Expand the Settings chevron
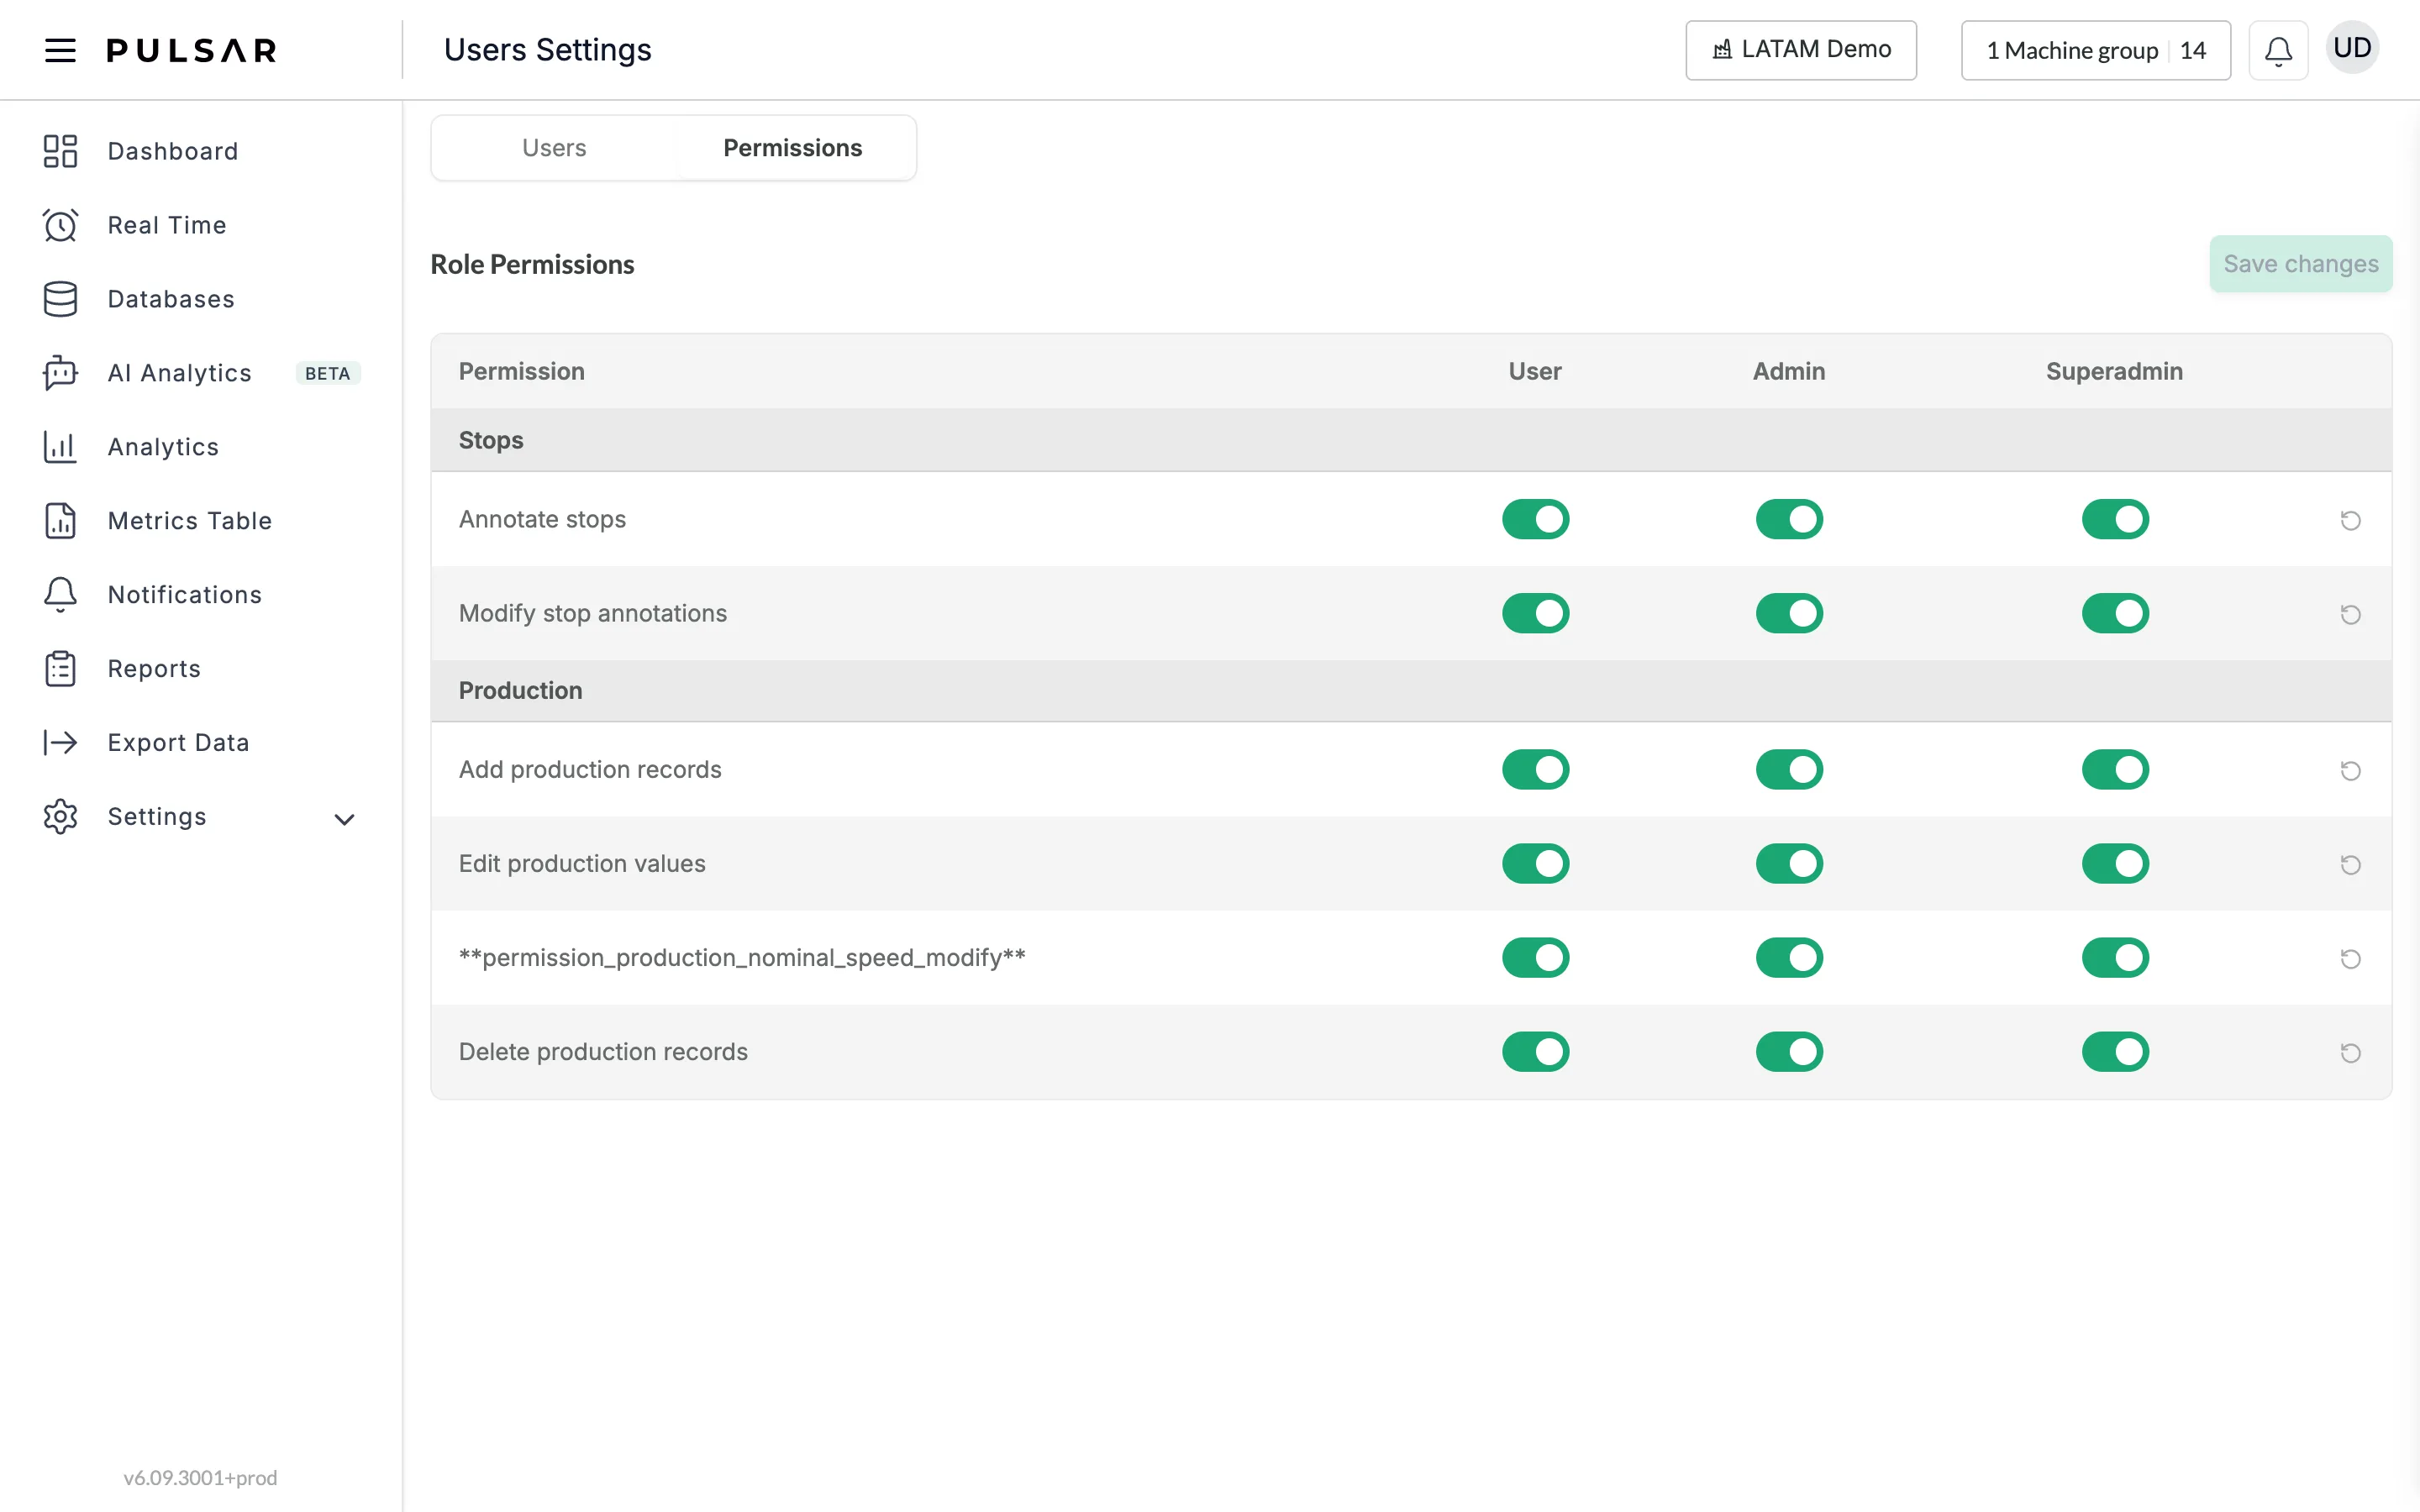Image resolution: width=2420 pixels, height=1512 pixels. coord(344,819)
